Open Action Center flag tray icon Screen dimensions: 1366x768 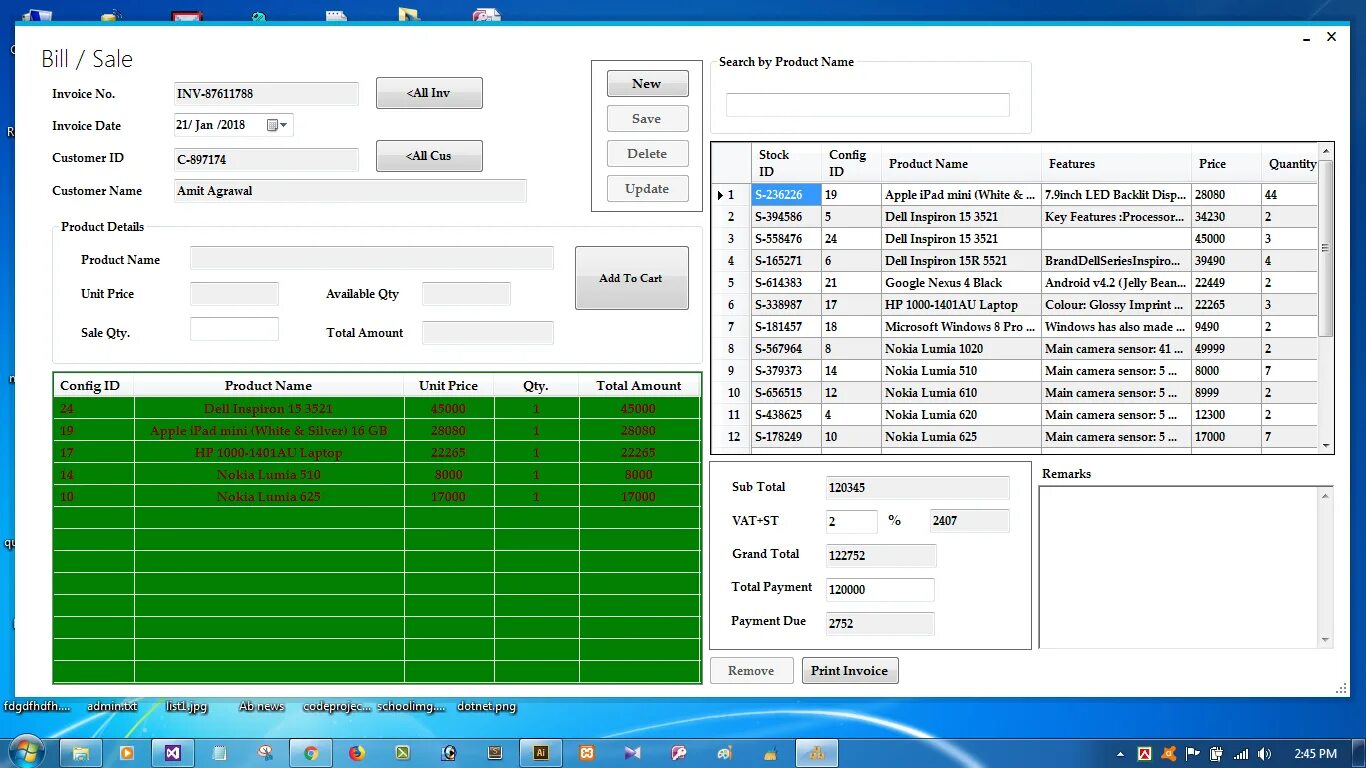click(x=1192, y=754)
